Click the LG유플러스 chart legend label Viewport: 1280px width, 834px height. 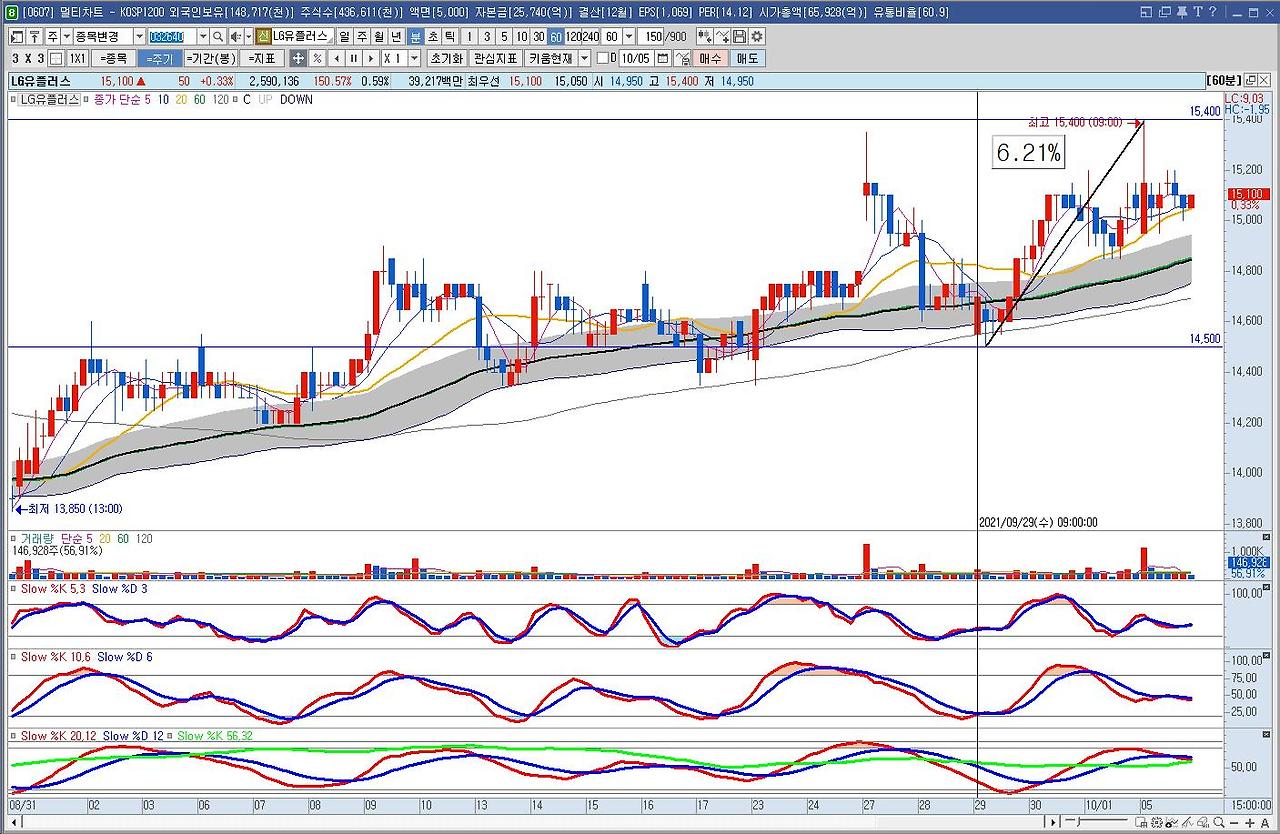(47, 100)
